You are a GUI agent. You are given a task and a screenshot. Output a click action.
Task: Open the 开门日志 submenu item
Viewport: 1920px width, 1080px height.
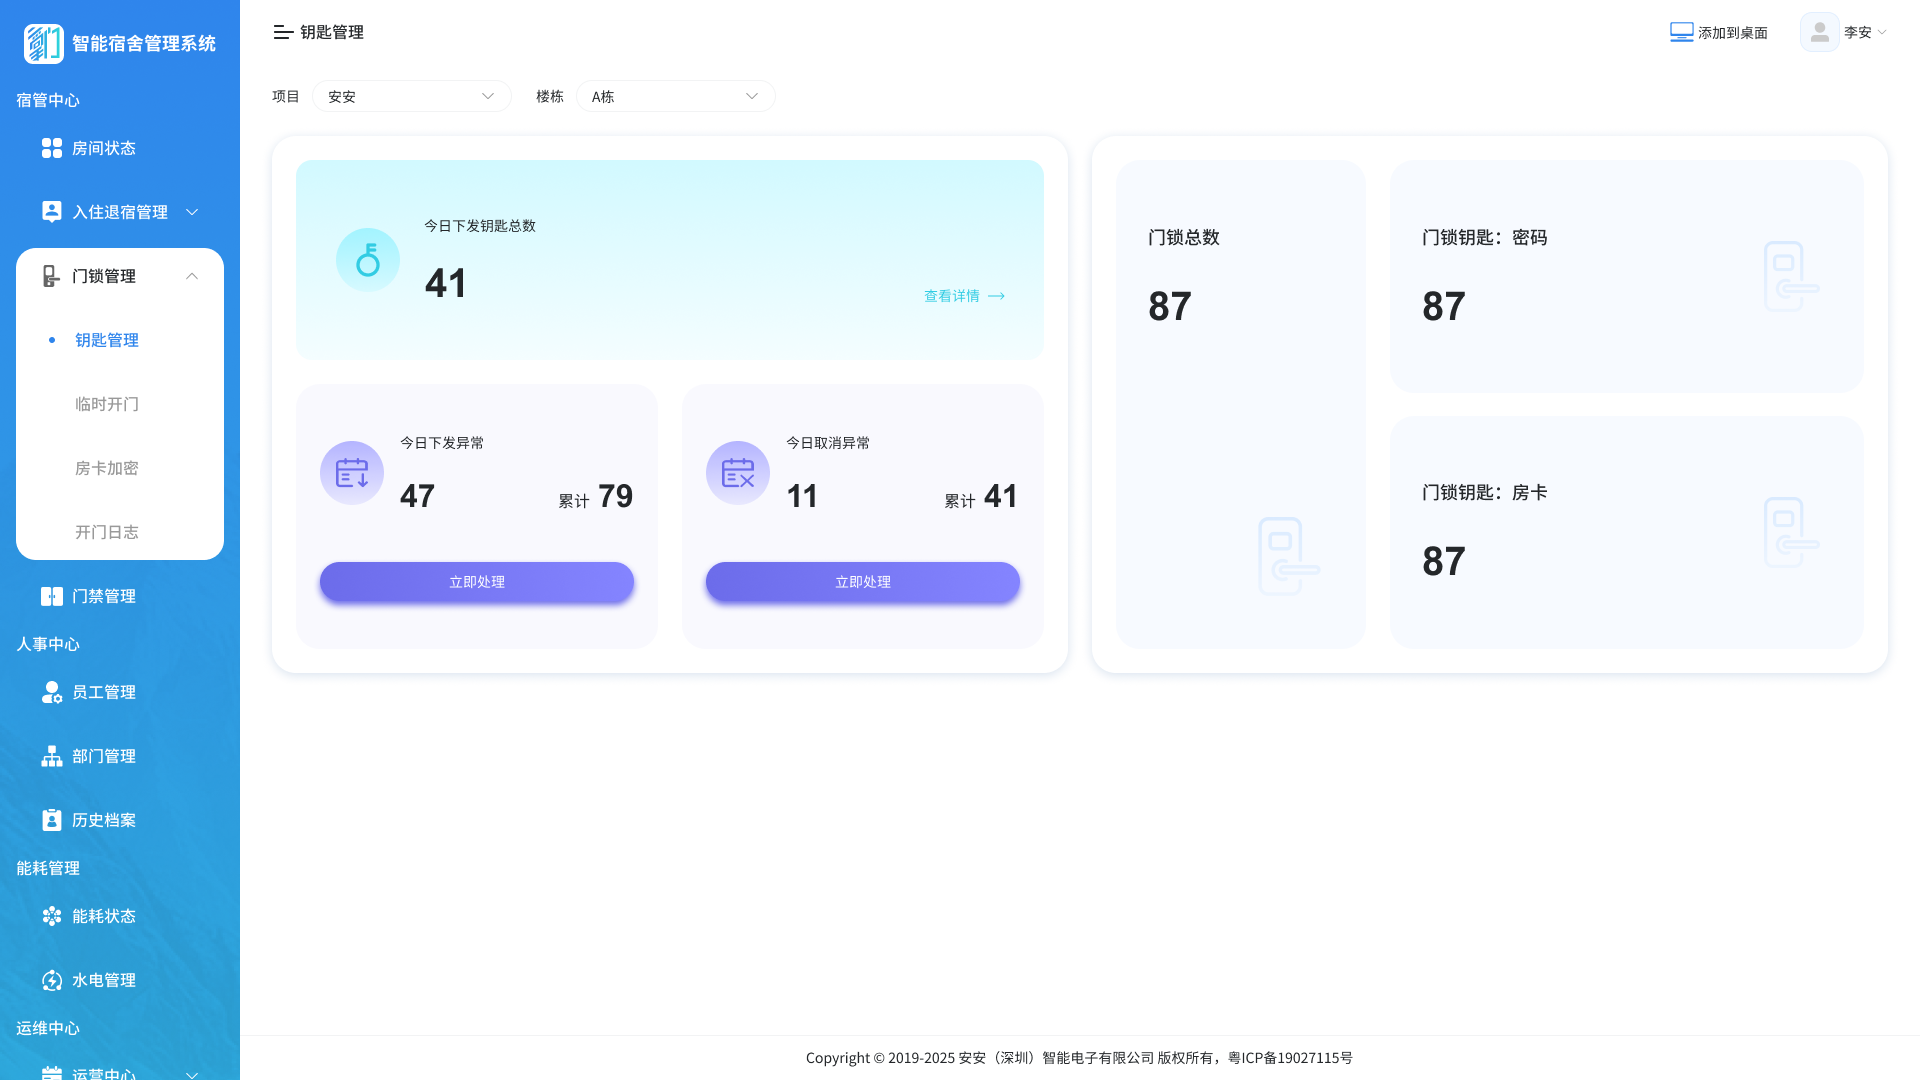click(107, 532)
